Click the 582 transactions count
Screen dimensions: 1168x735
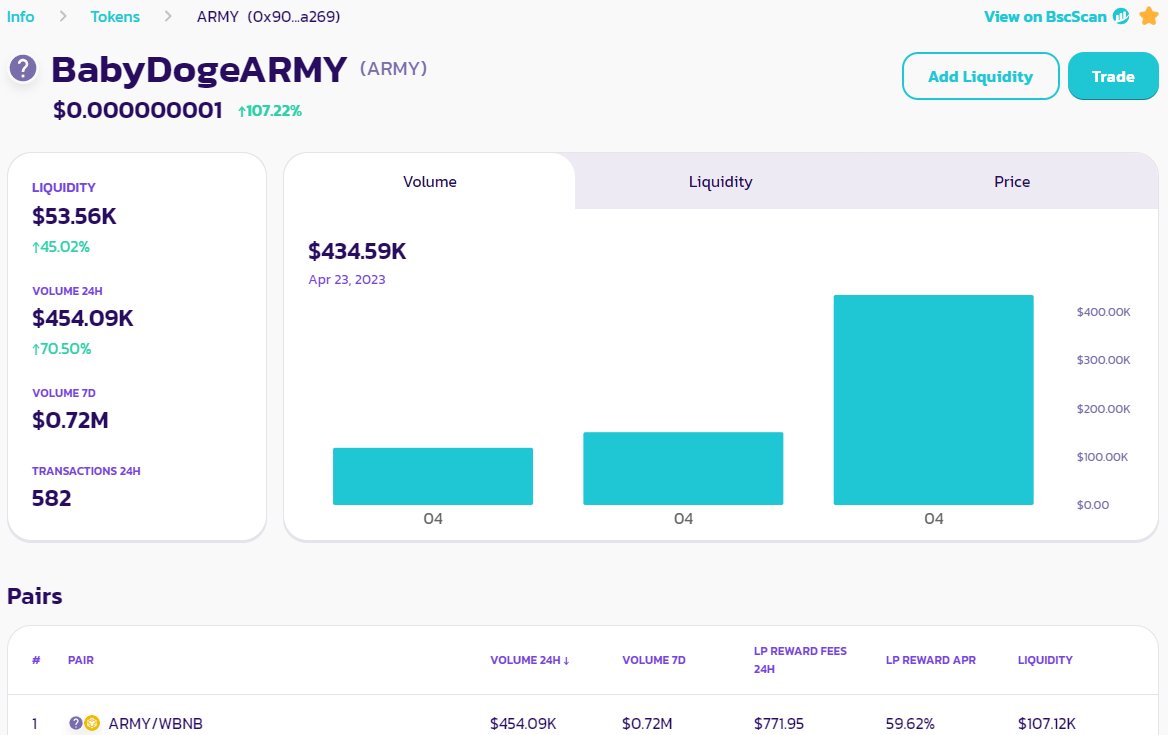click(x=51, y=498)
